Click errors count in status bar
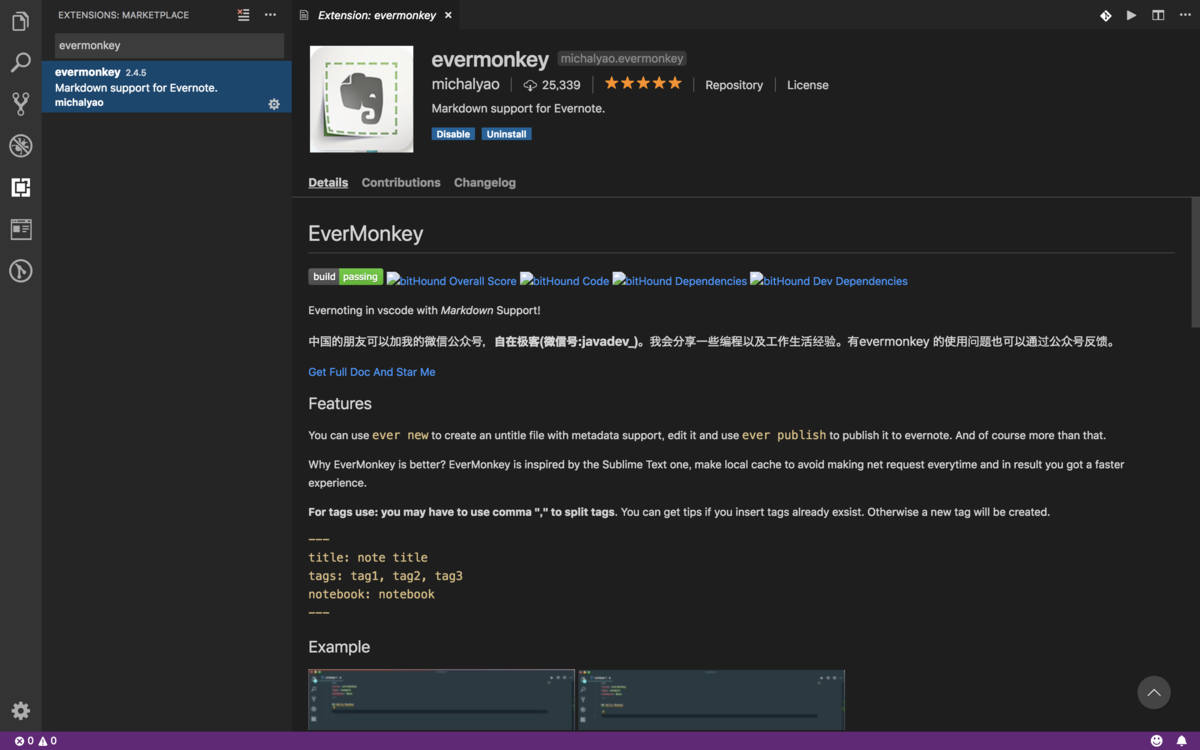Screen dimensions: 1200x750 coord(24,741)
